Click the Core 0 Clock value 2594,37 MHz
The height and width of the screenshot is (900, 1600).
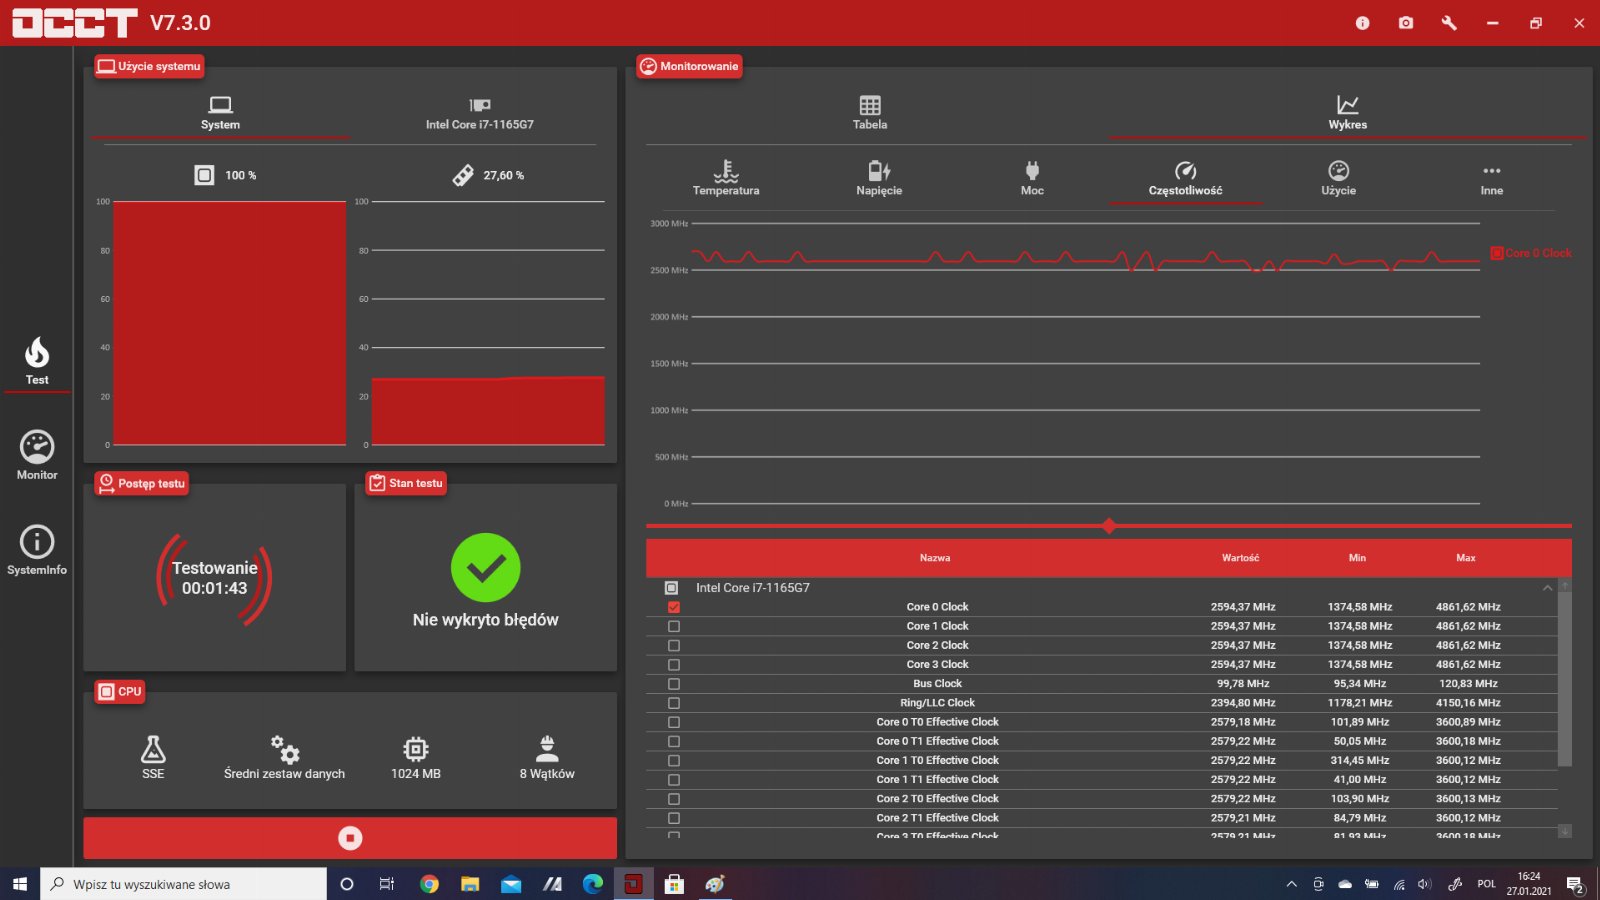[x=1243, y=607]
